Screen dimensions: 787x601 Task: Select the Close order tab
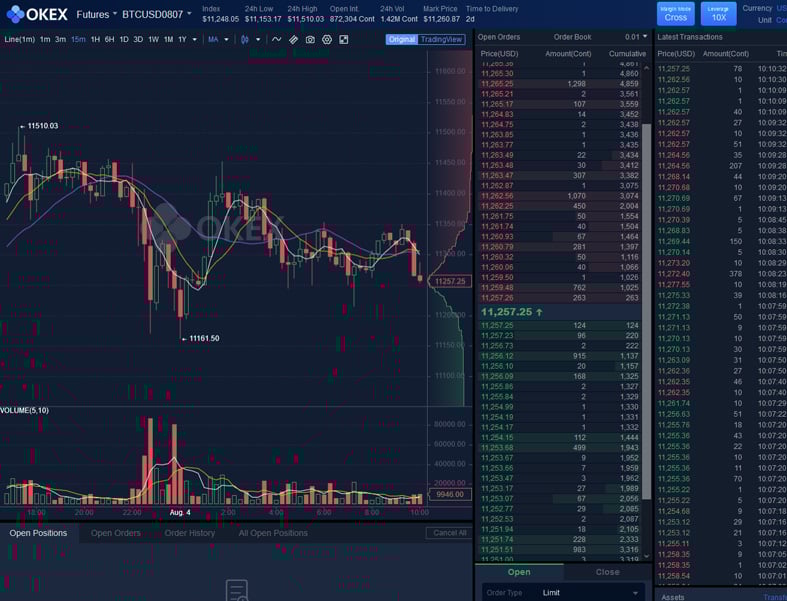point(607,572)
